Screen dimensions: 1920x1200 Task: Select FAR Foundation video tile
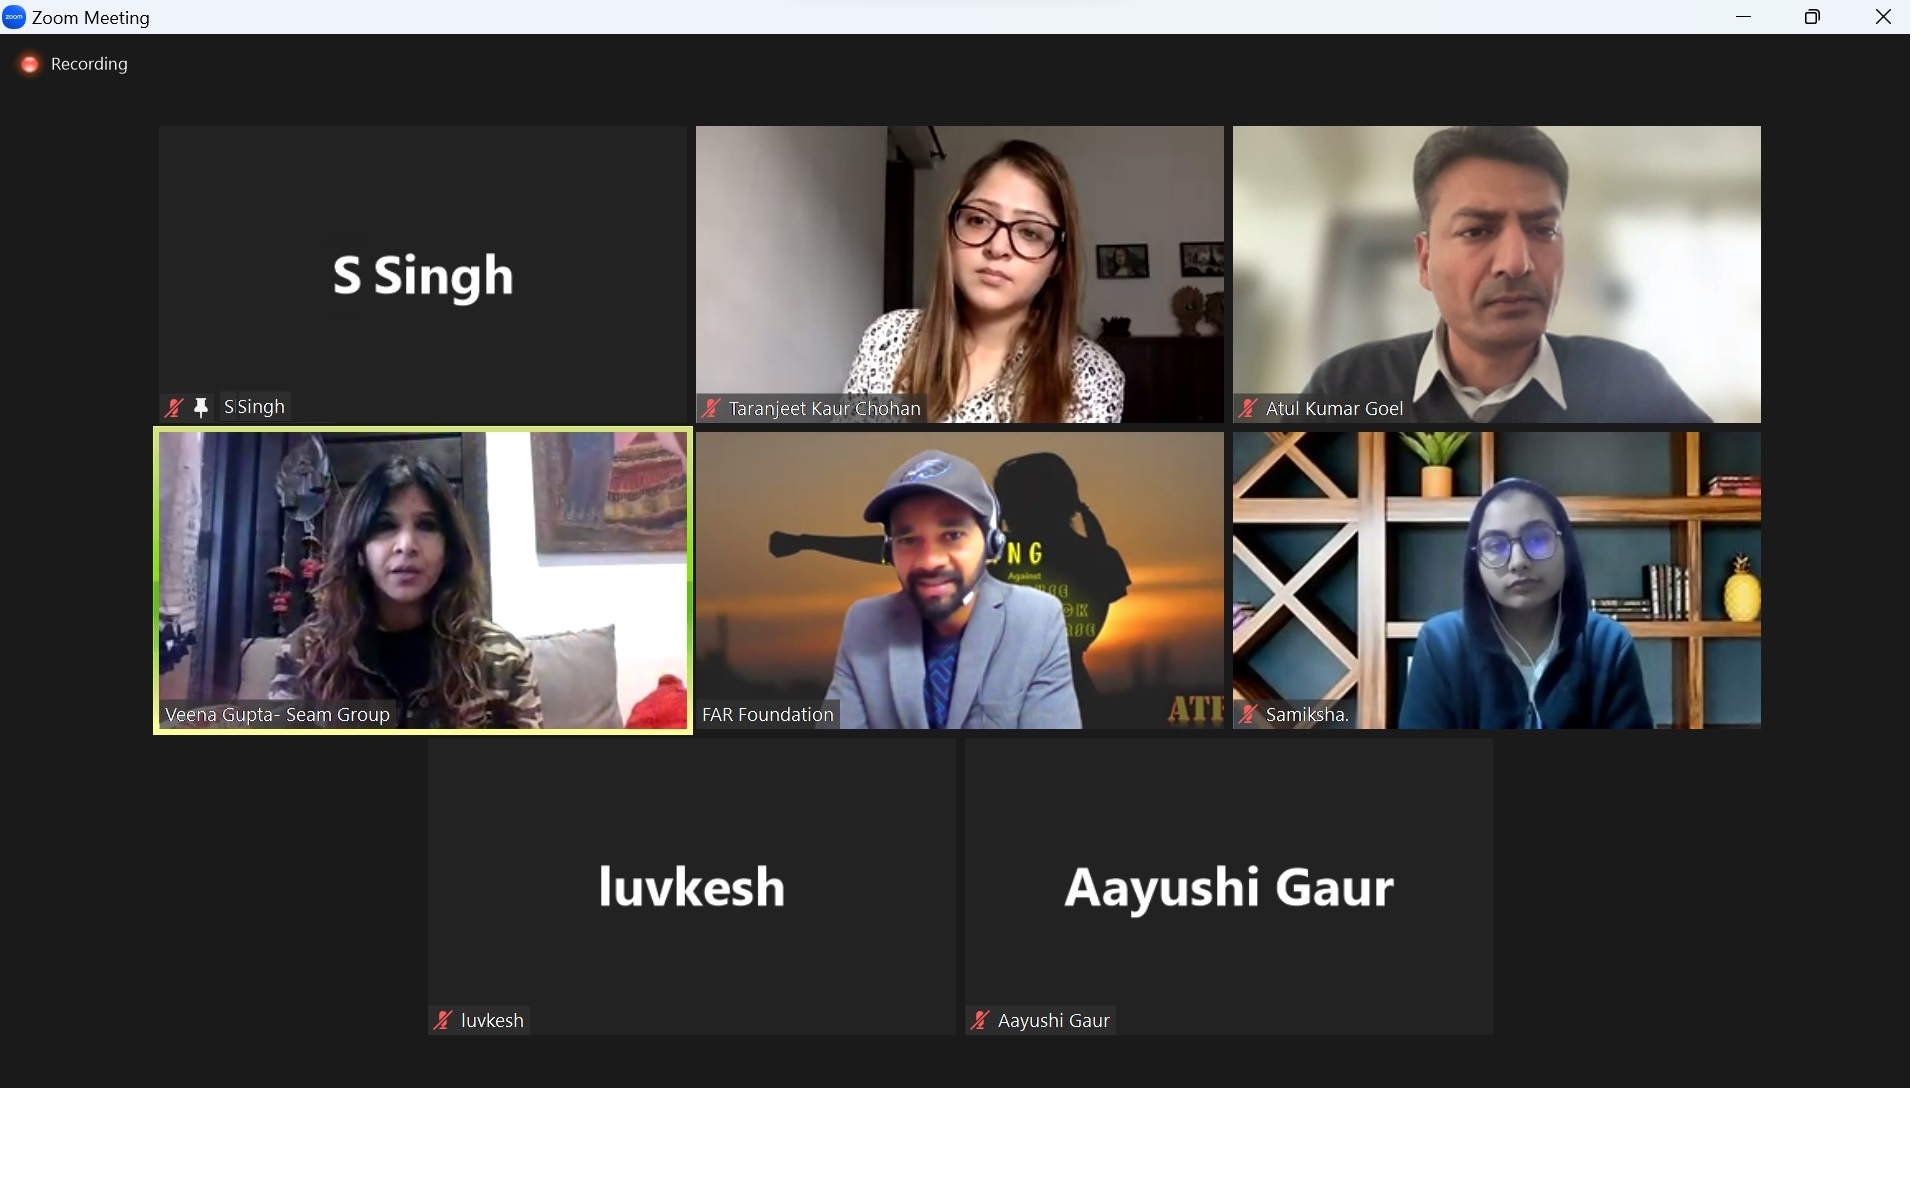pyautogui.click(x=960, y=580)
